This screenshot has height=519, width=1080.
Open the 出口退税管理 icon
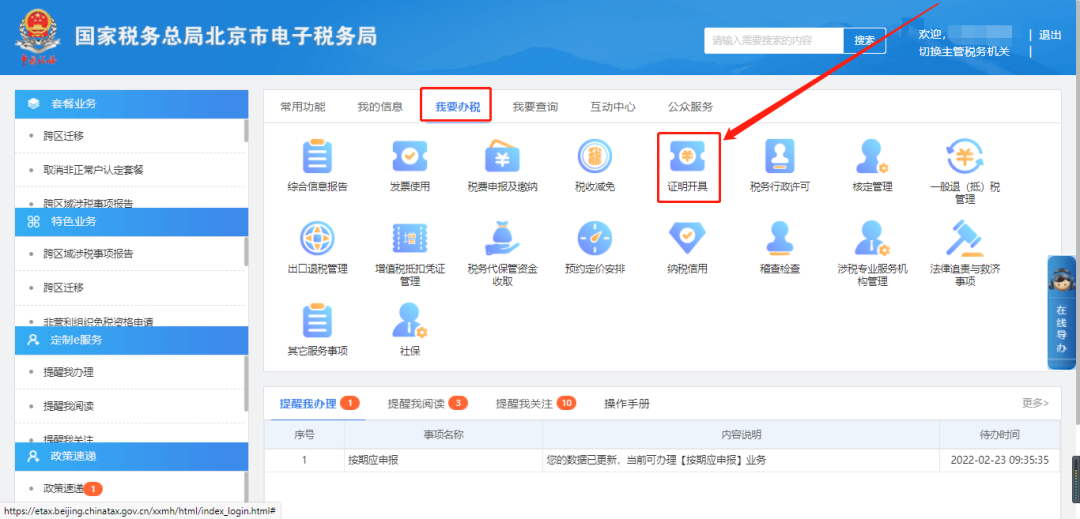[318, 238]
